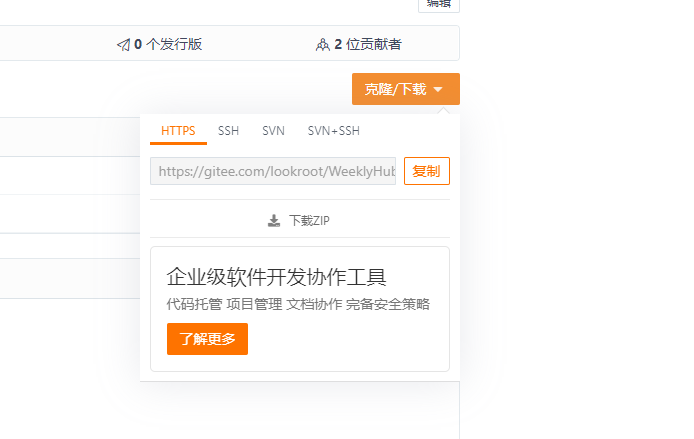Select the SSH clone tab
Image resolution: width=694 pixels, height=439 pixels.
[x=228, y=131]
